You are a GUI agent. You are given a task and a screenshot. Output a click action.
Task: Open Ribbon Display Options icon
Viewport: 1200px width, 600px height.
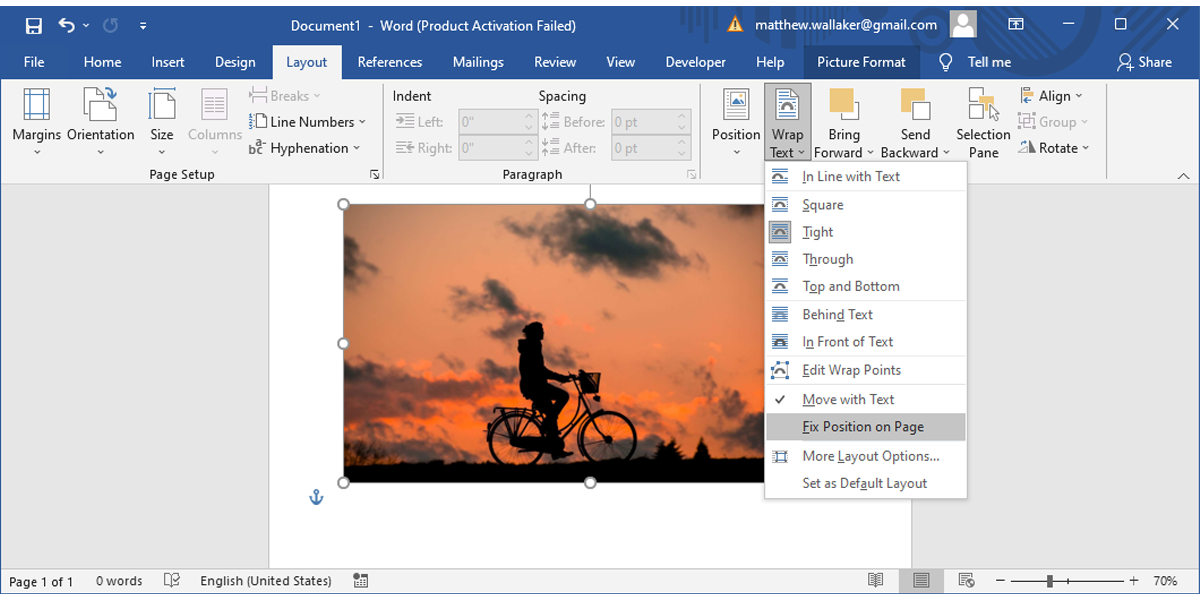(1015, 24)
